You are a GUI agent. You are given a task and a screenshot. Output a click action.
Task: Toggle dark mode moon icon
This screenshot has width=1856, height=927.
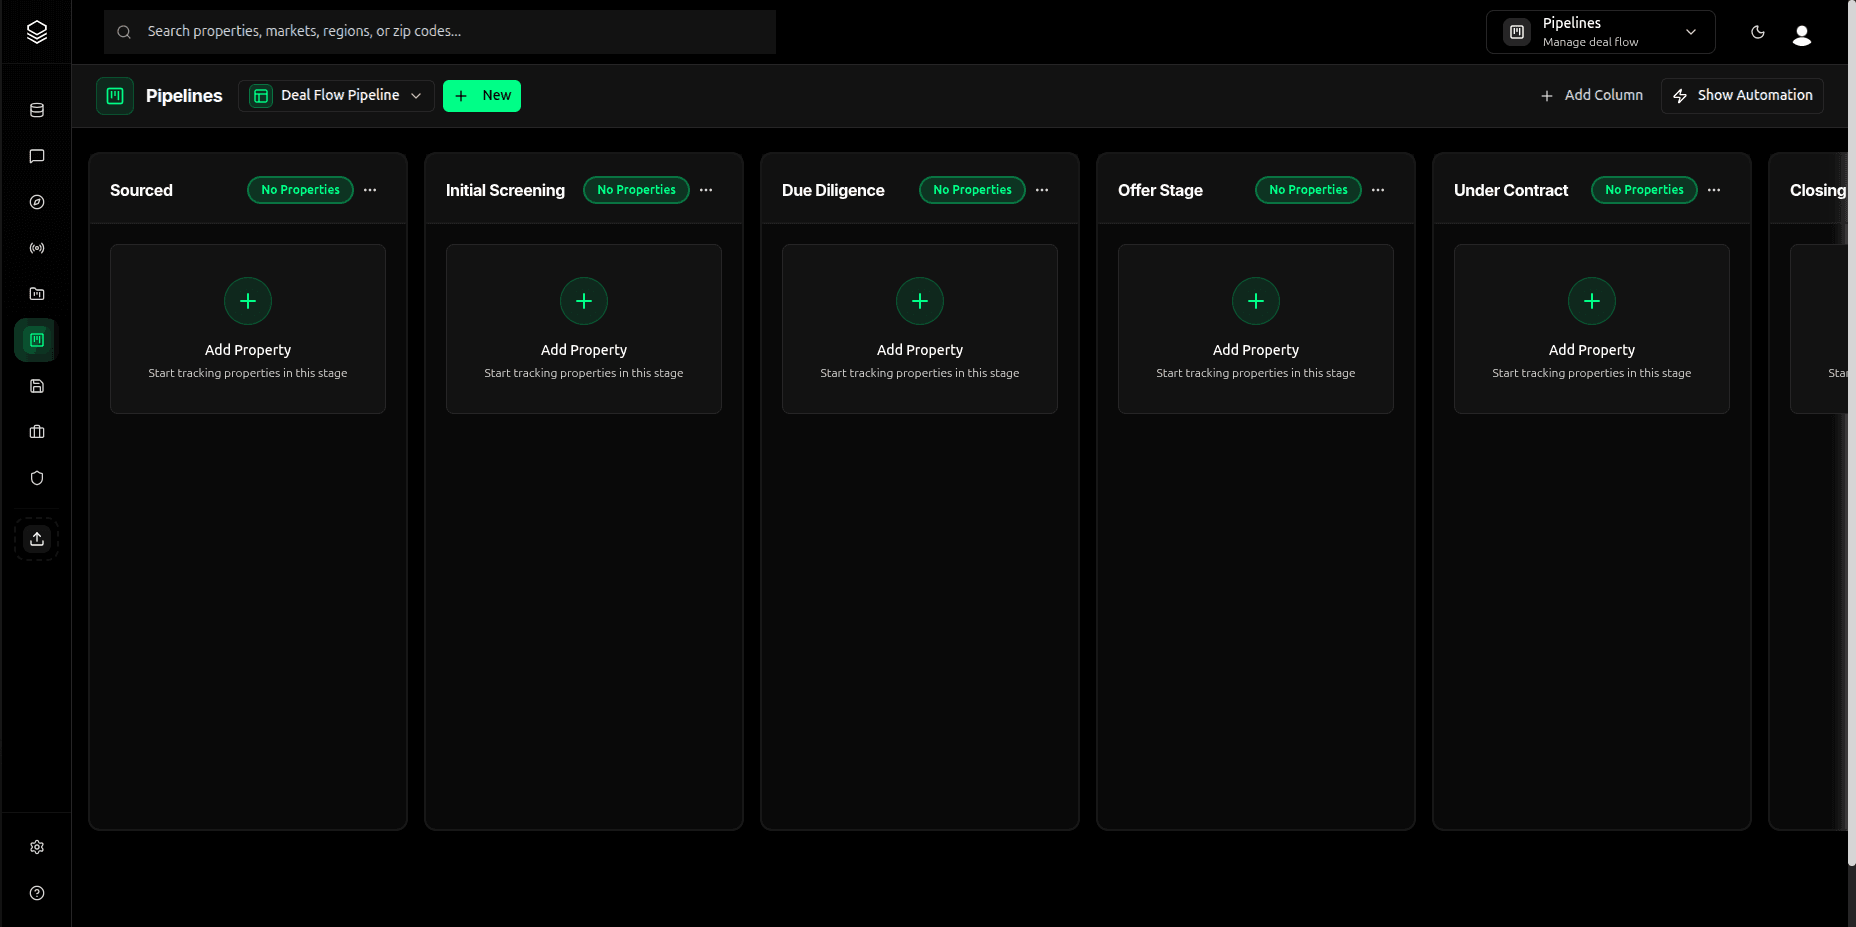pyautogui.click(x=1758, y=32)
